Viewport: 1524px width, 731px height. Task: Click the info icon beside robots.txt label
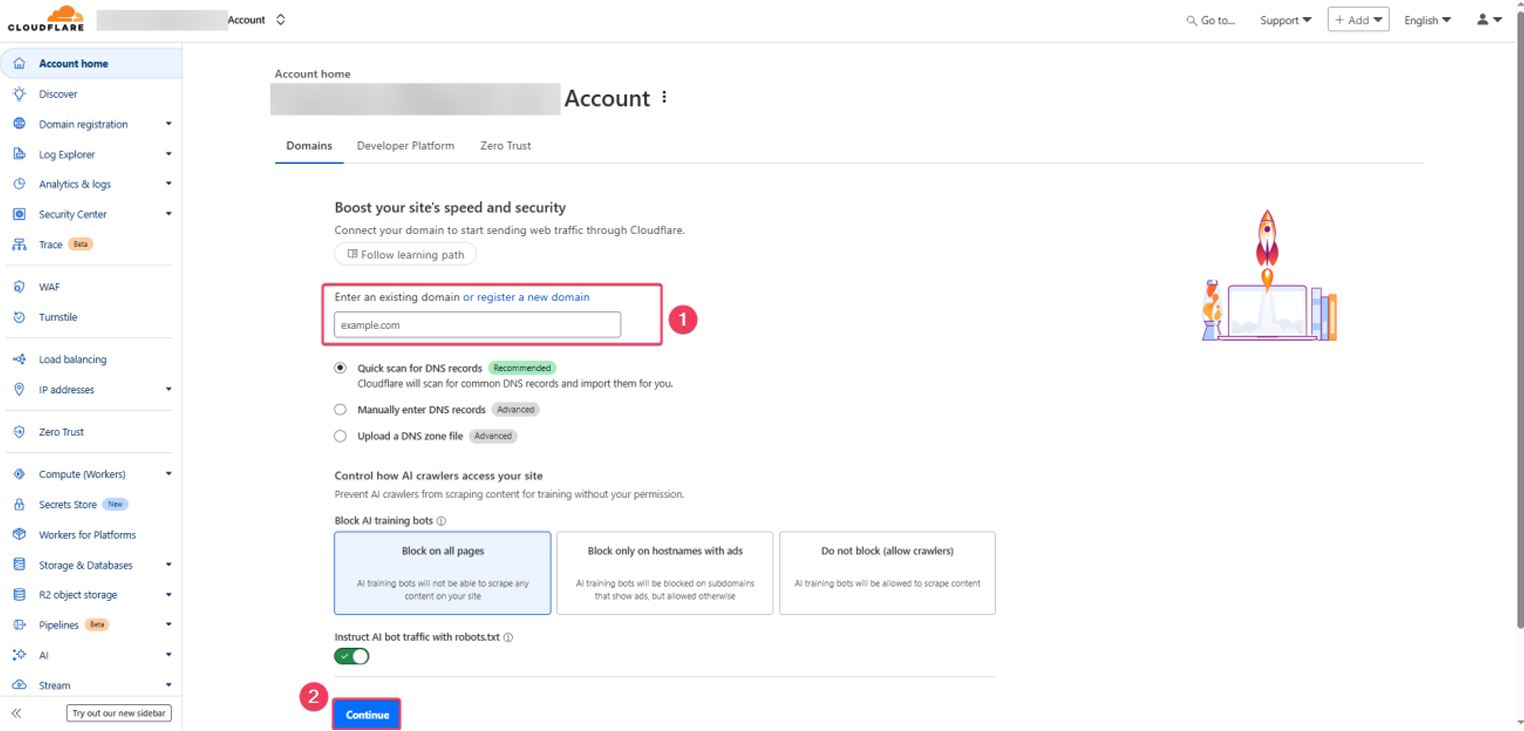click(x=508, y=637)
